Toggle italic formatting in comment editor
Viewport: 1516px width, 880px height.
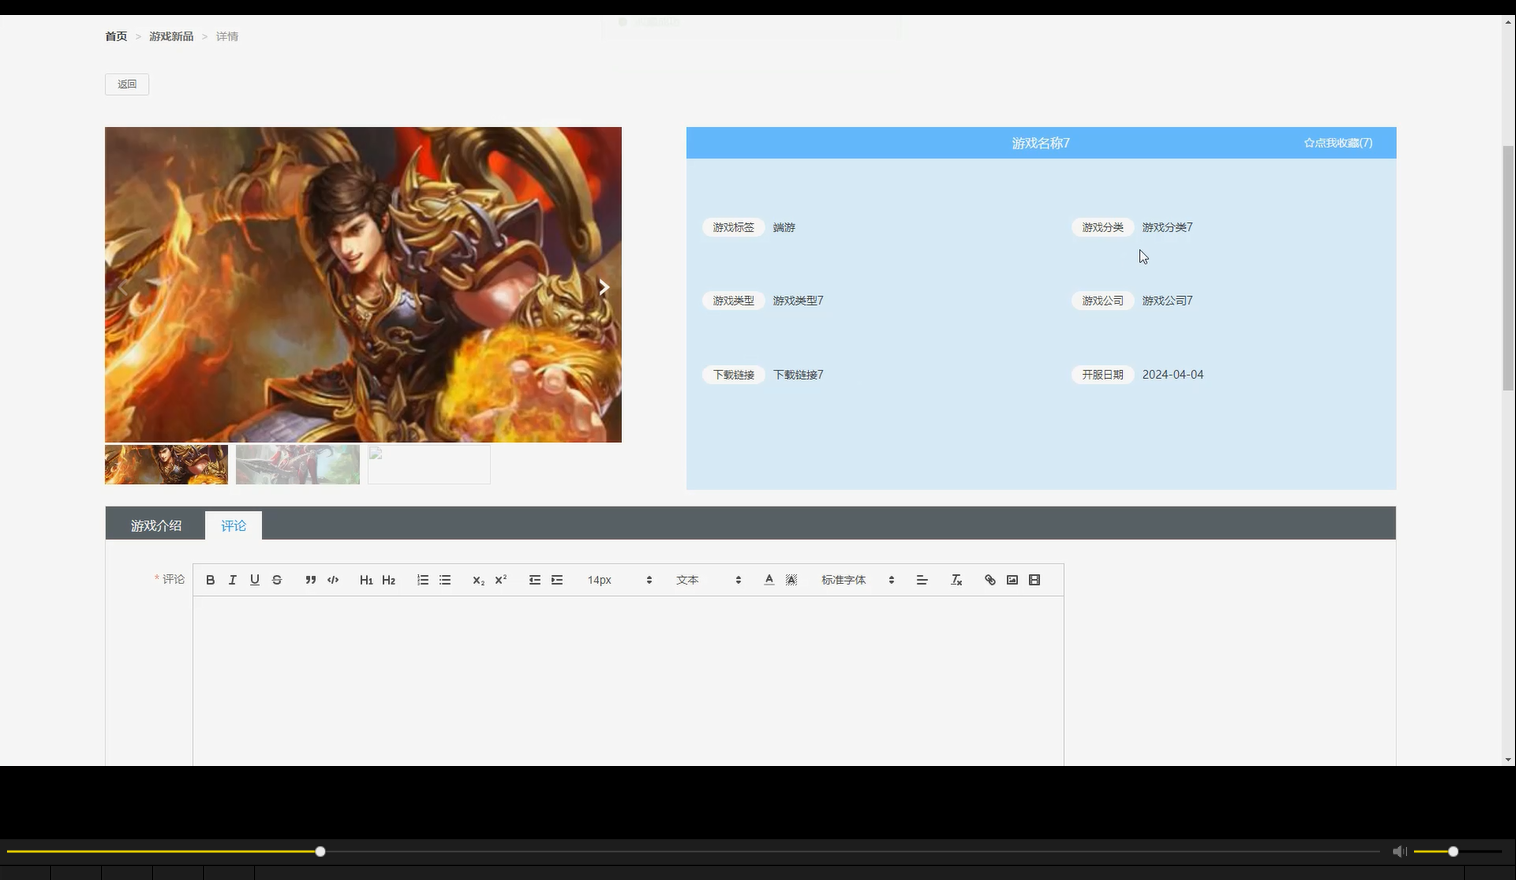tap(232, 580)
